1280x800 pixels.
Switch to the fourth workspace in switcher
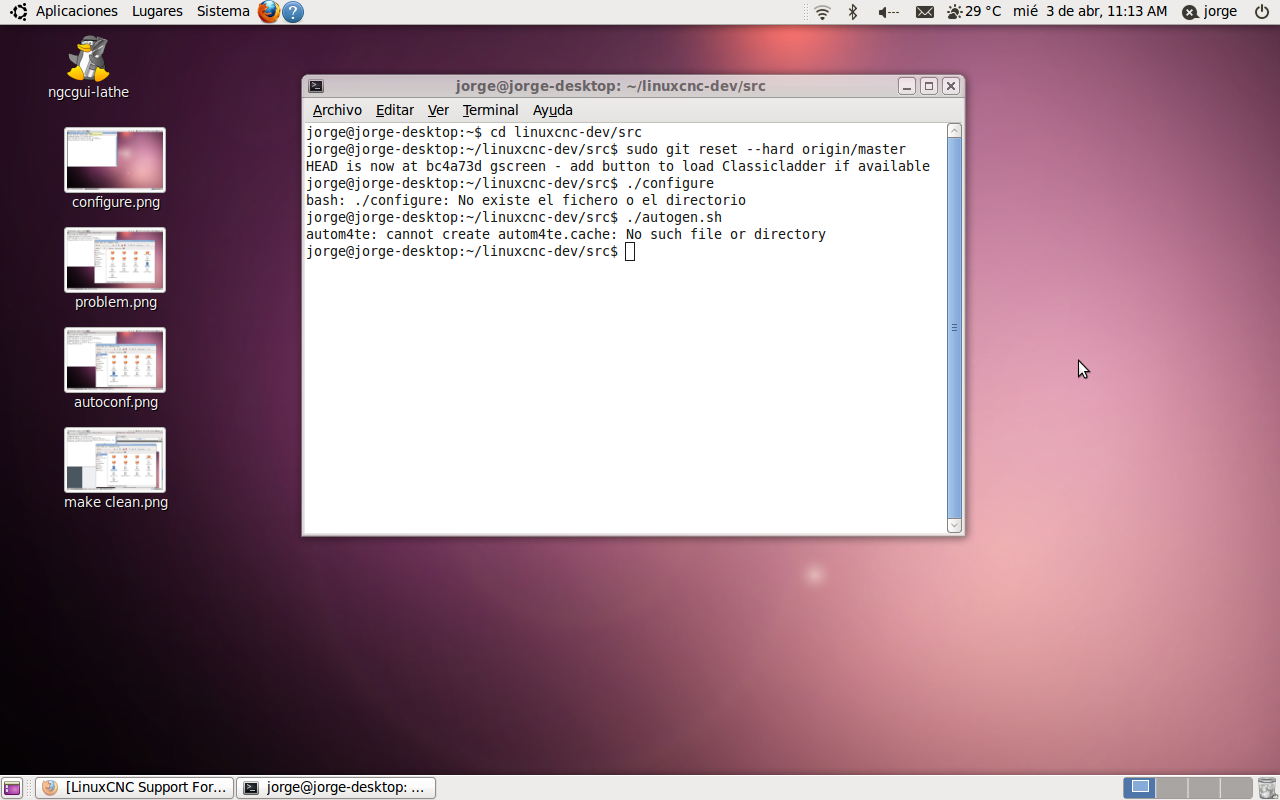coord(1236,788)
